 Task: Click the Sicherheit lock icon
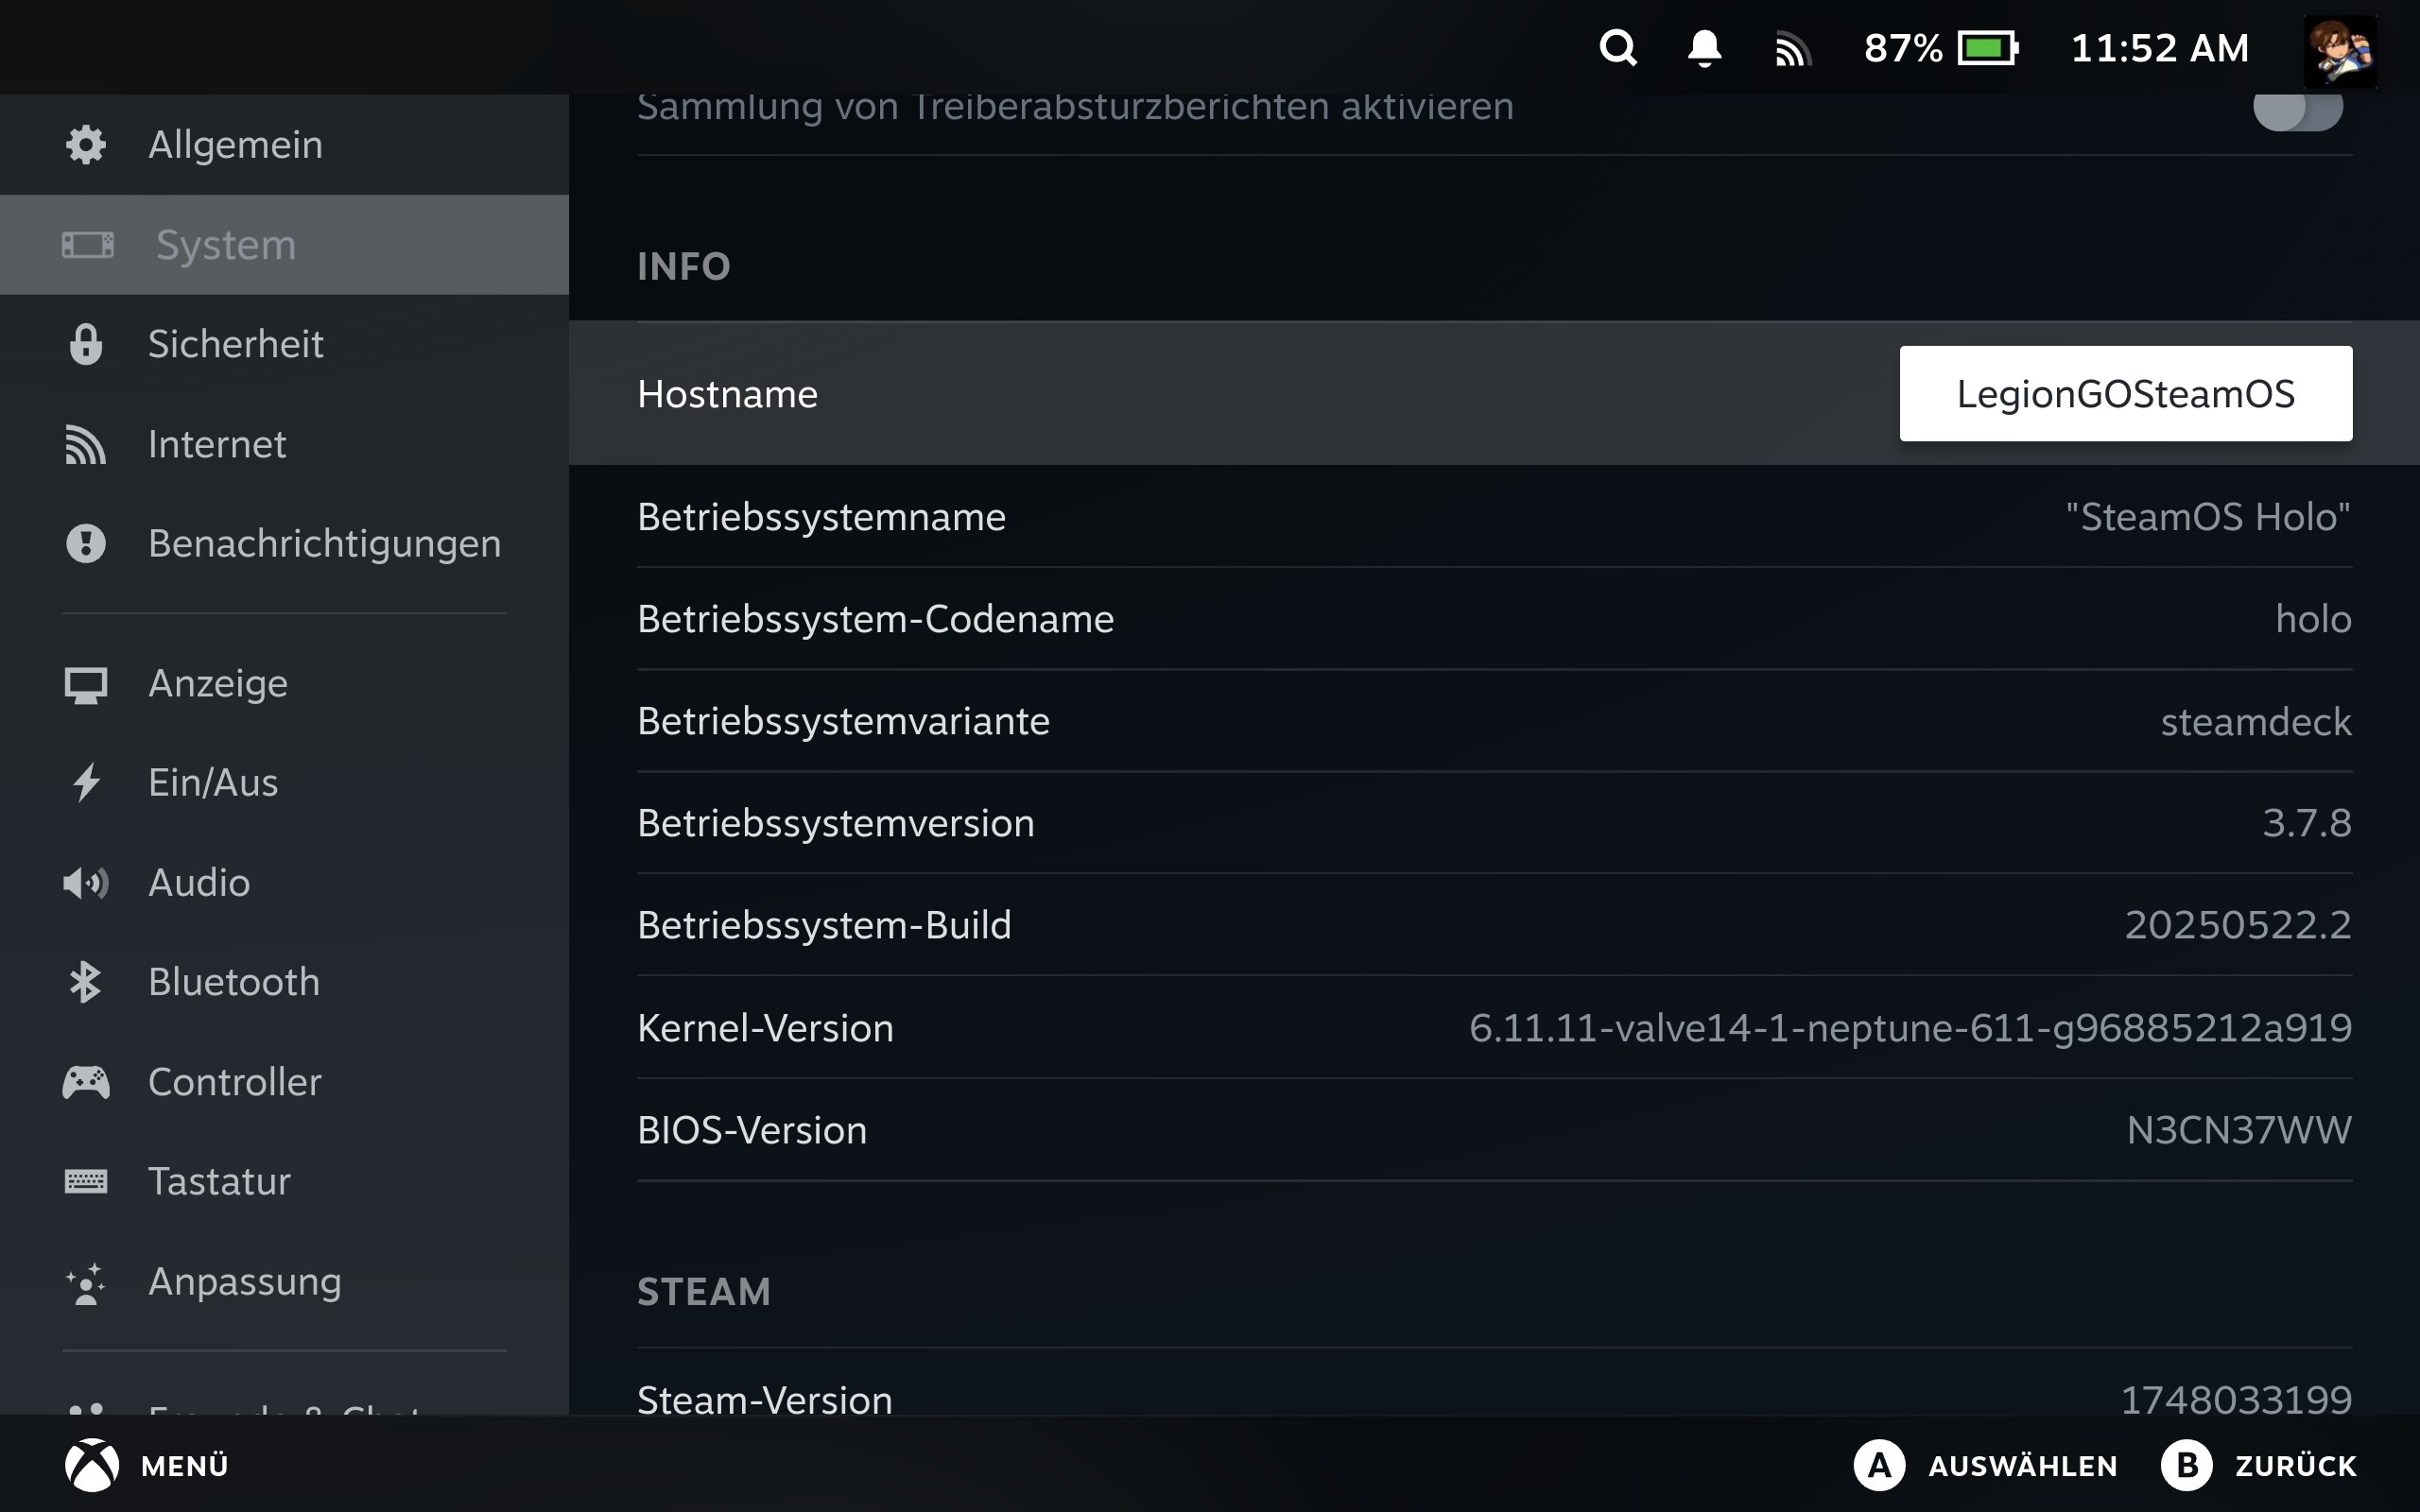pyautogui.click(x=86, y=344)
